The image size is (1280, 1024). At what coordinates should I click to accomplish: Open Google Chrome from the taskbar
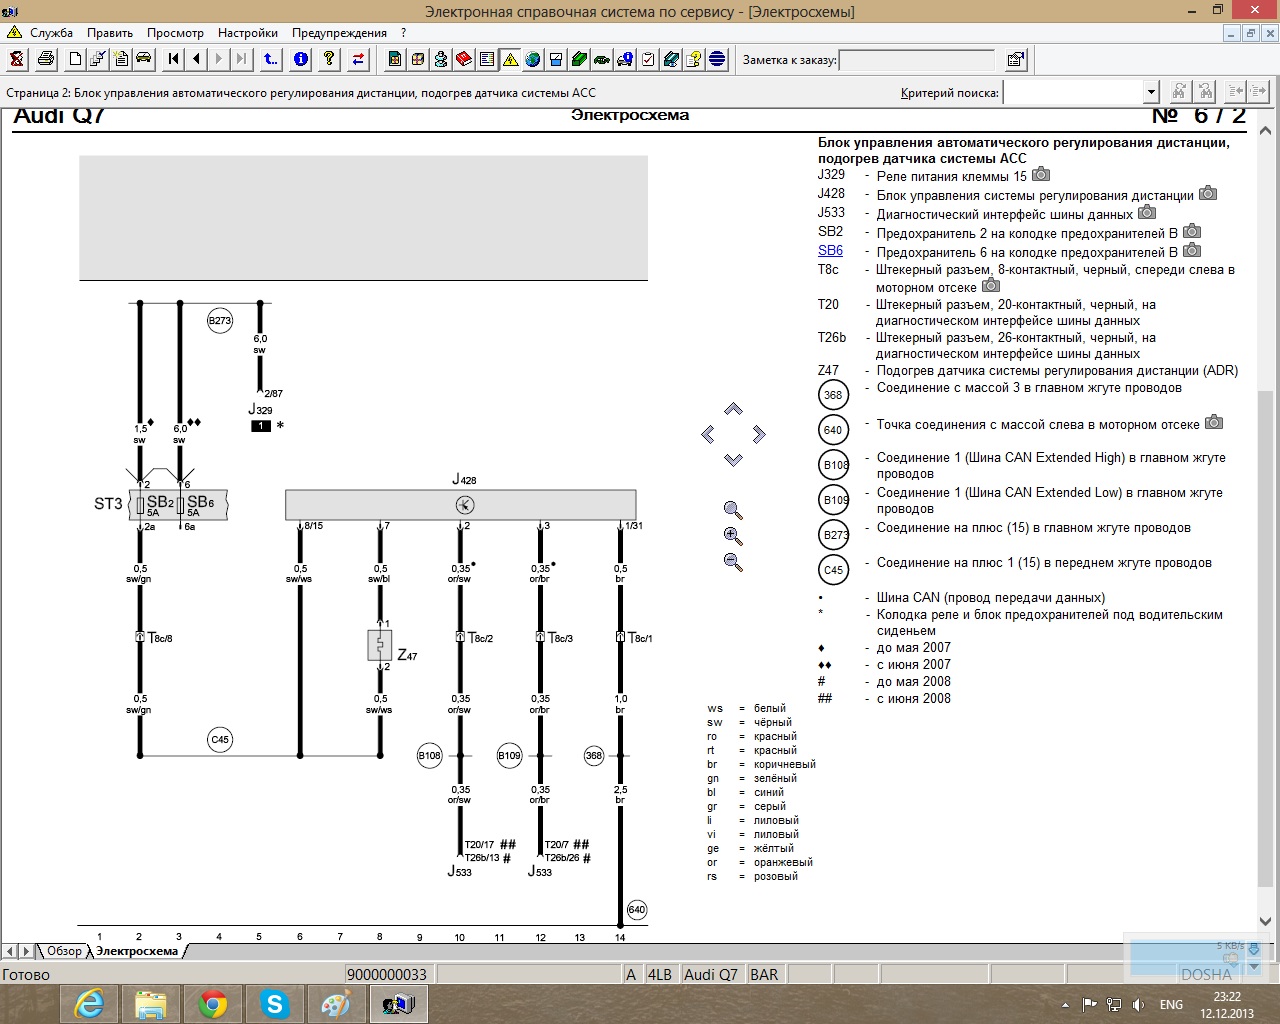(212, 1004)
